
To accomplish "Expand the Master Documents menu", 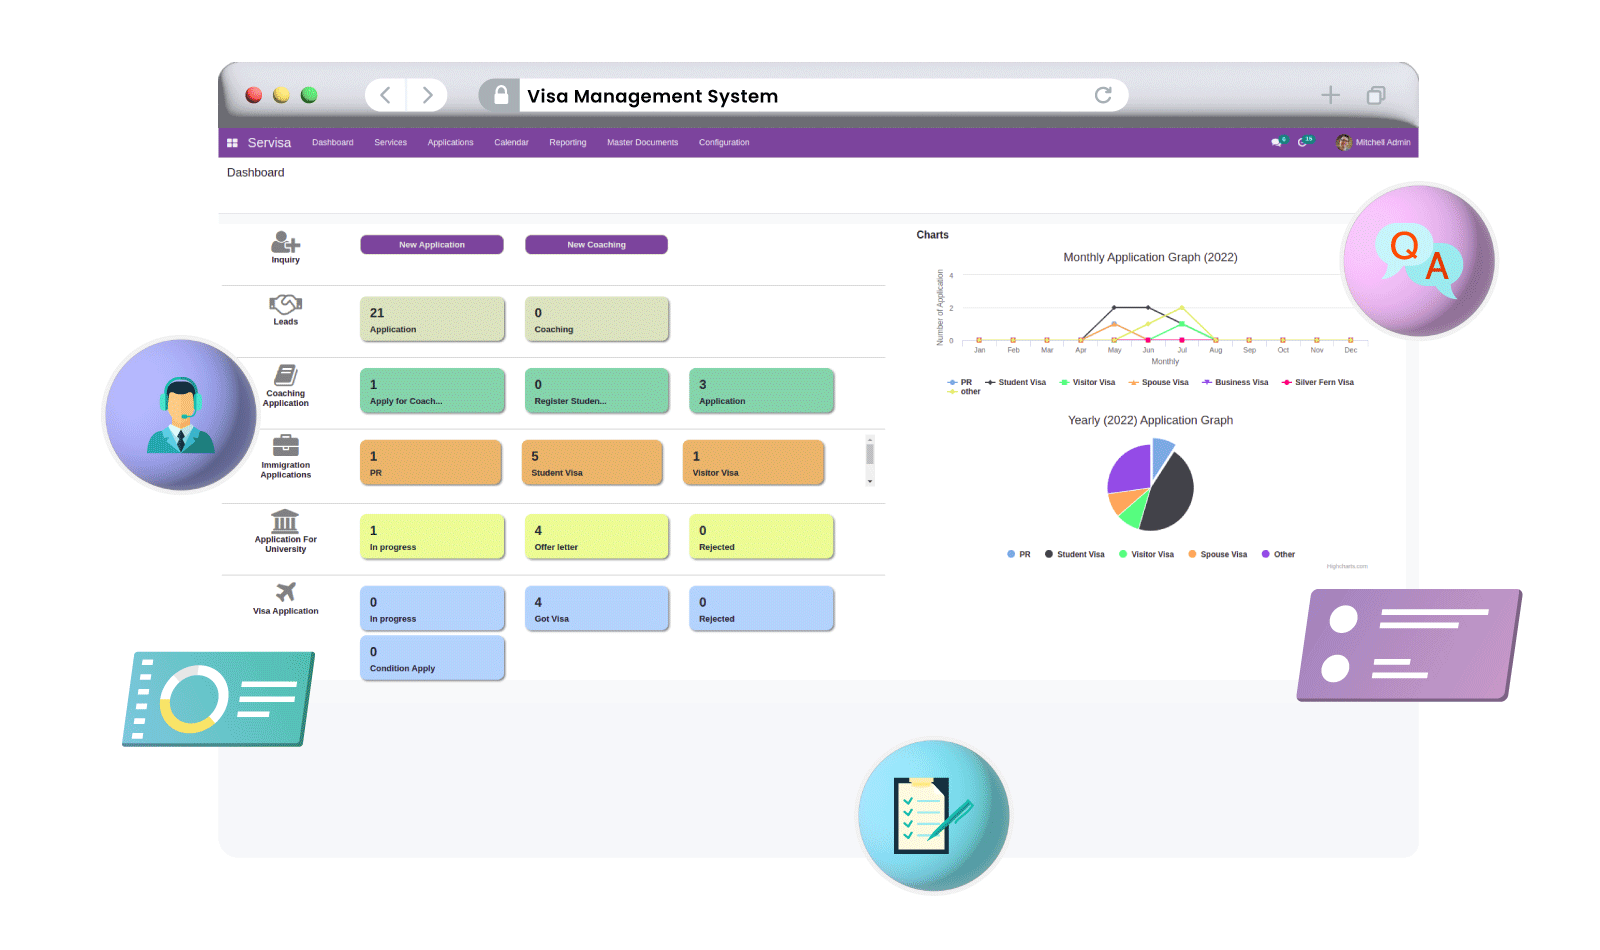I will (x=642, y=142).
